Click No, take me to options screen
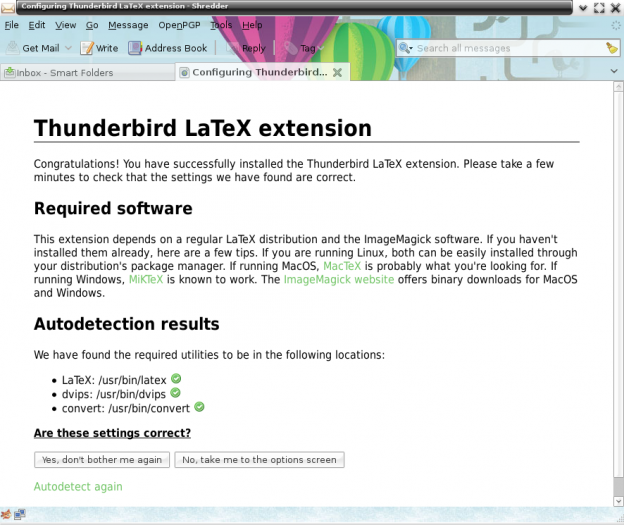624x525 pixels. pos(259,460)
